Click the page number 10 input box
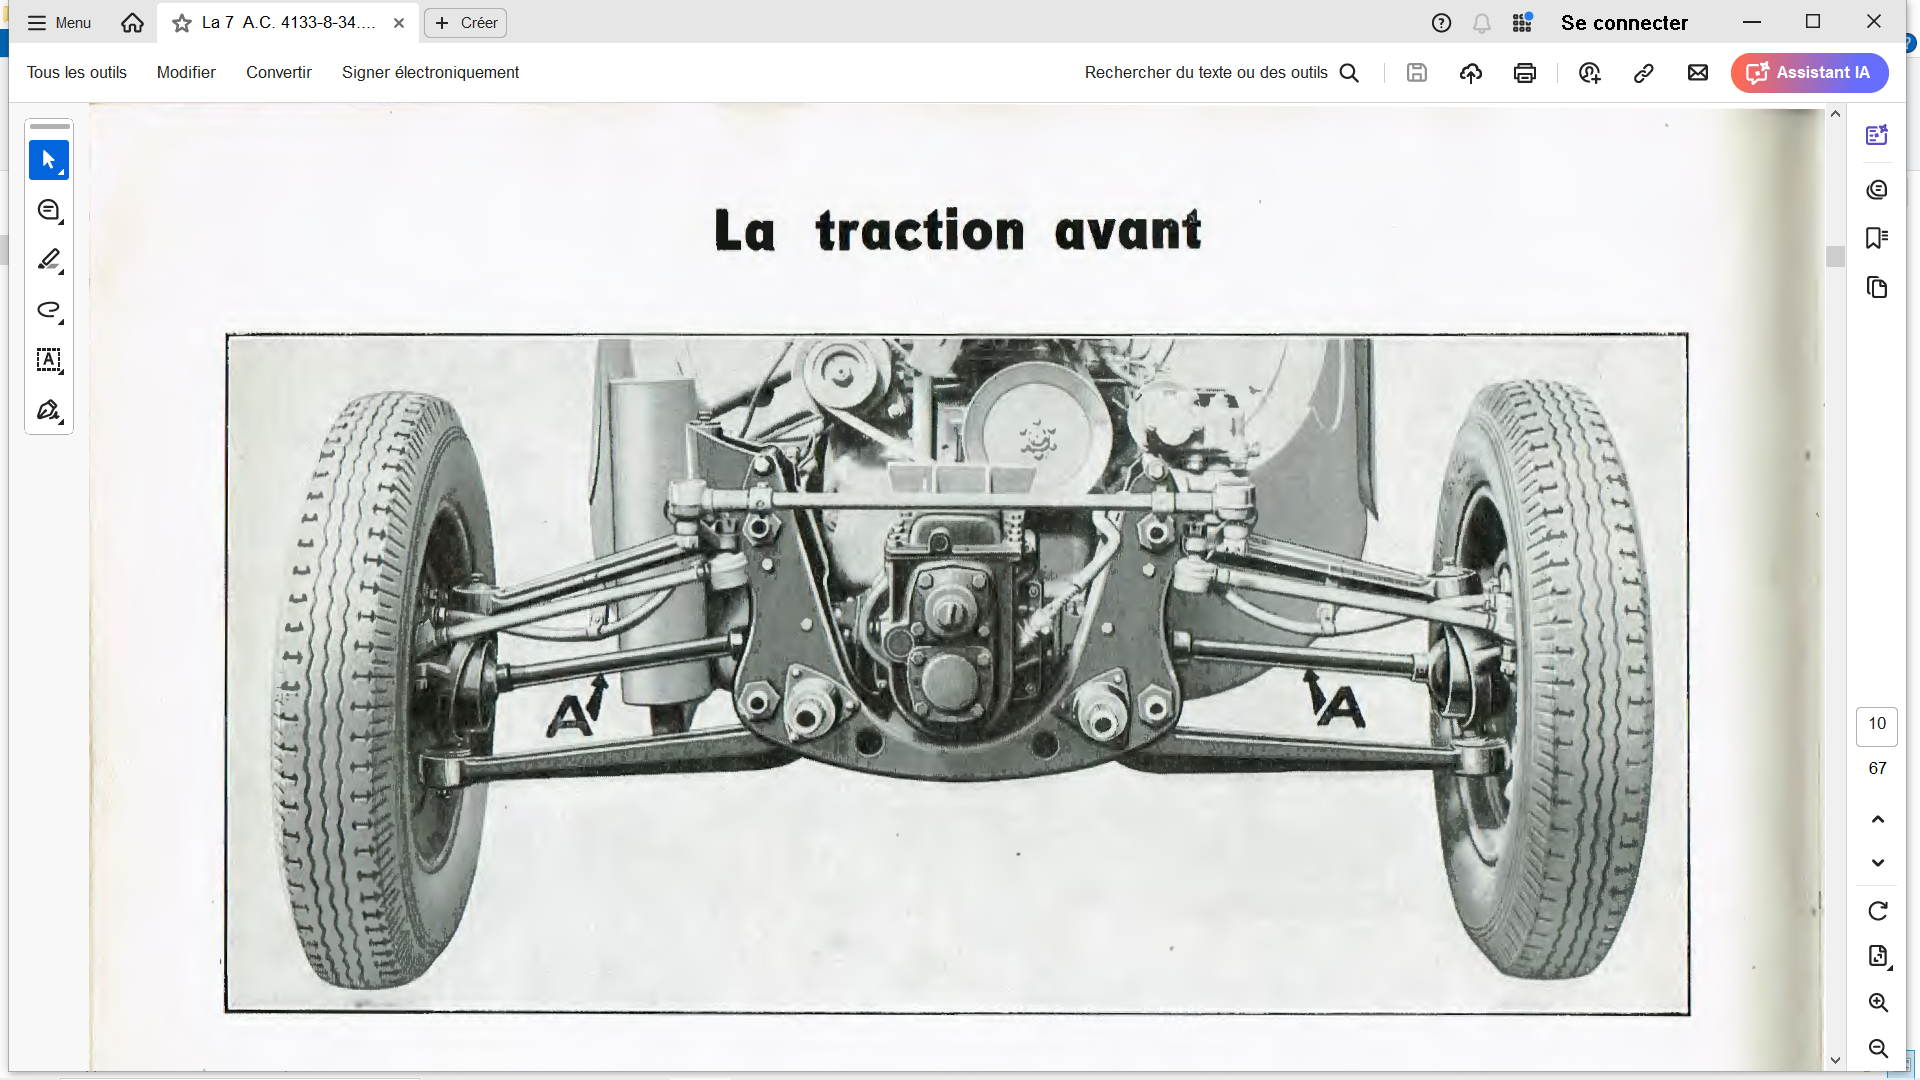The height and width of the screenshot is (1080, 1920). point(1876,724)
